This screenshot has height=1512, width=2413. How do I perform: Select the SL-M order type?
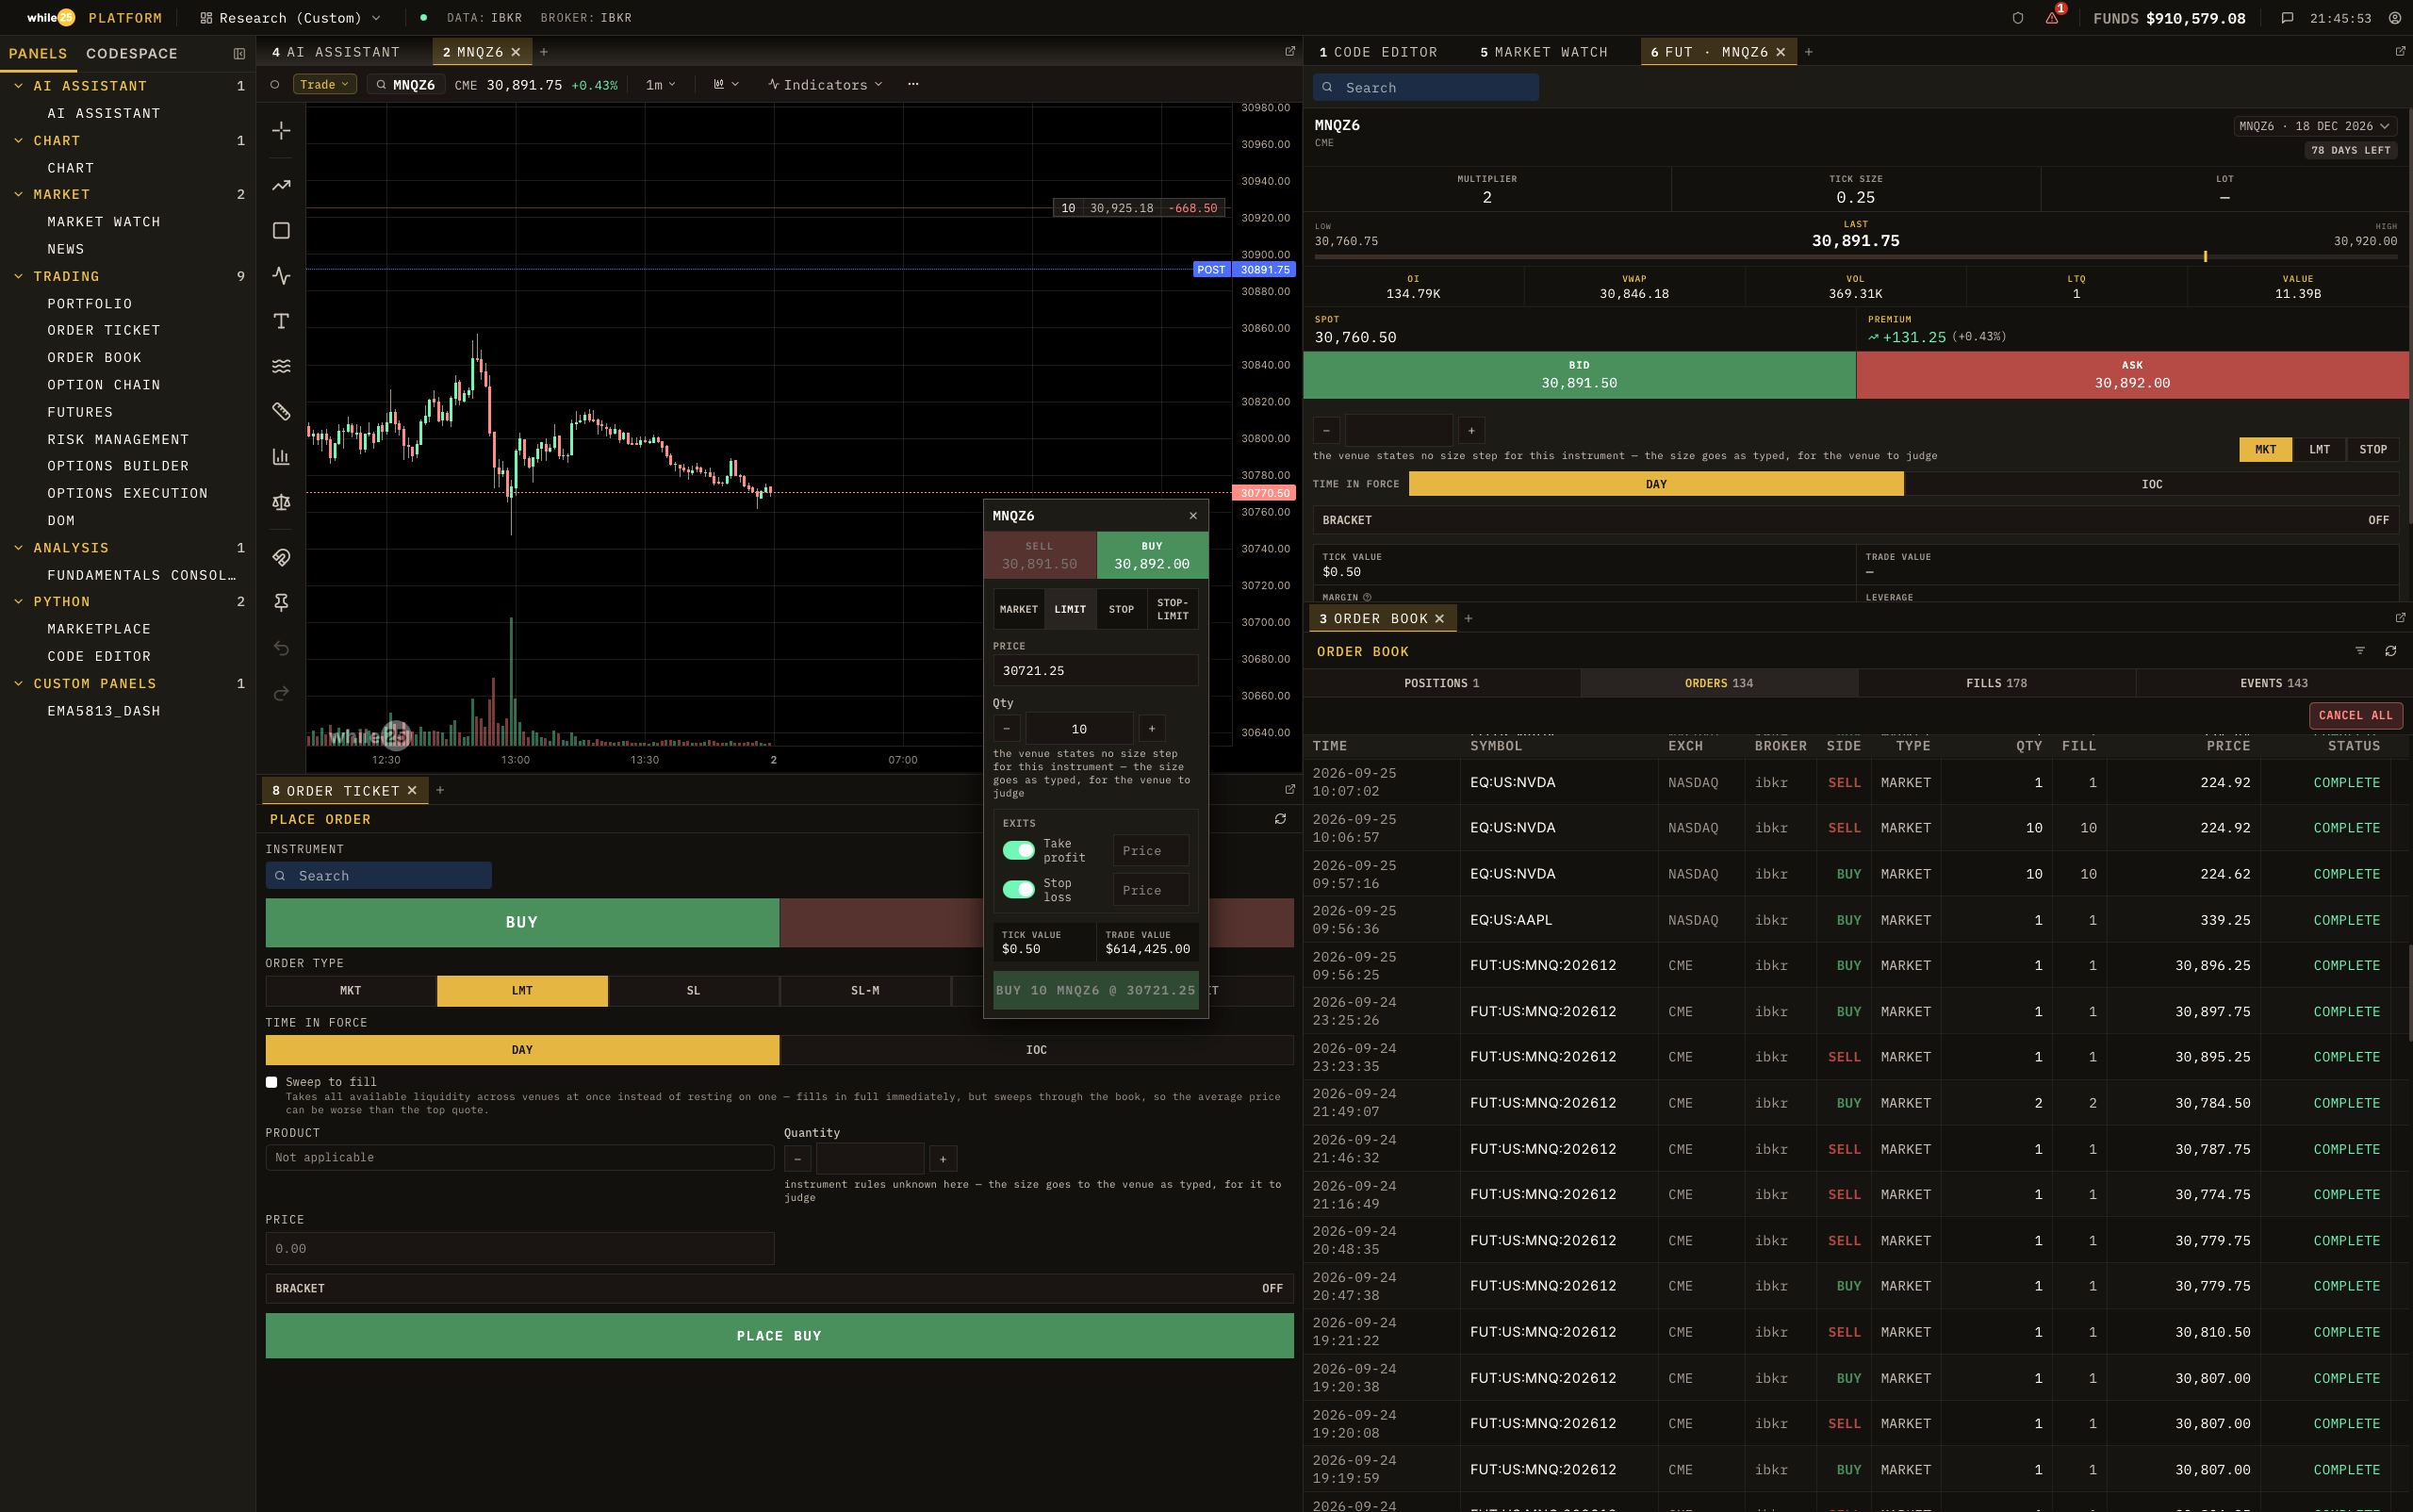[865, 991]
